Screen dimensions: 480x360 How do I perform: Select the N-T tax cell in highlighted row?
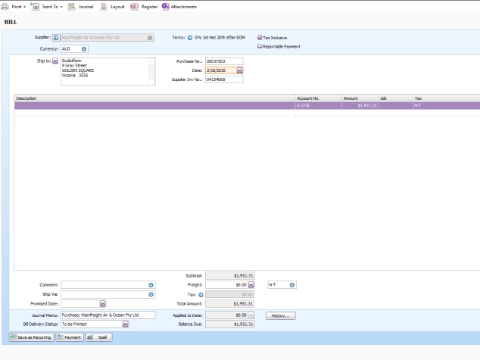(x=446, y=106)
